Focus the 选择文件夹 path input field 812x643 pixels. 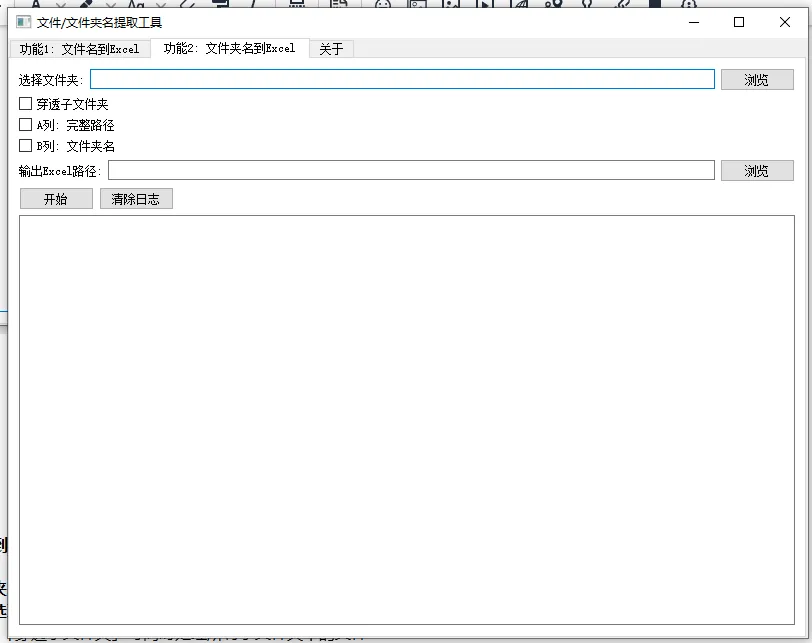[x=402, y=79]
